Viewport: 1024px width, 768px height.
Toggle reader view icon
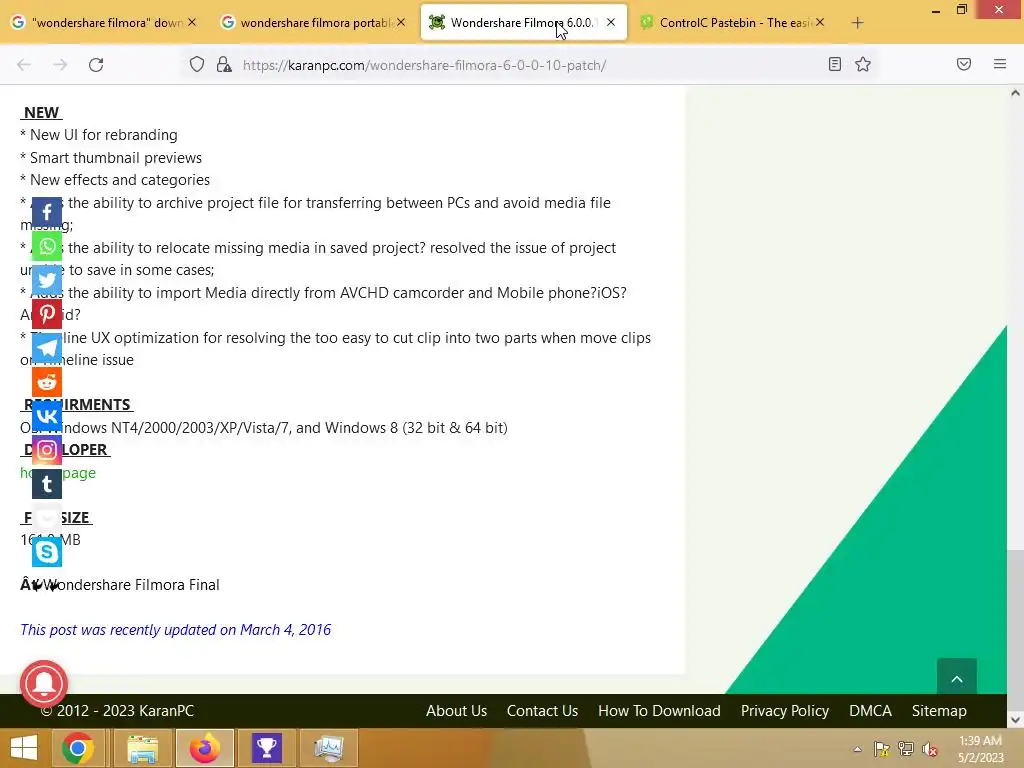tap(835, 64)
